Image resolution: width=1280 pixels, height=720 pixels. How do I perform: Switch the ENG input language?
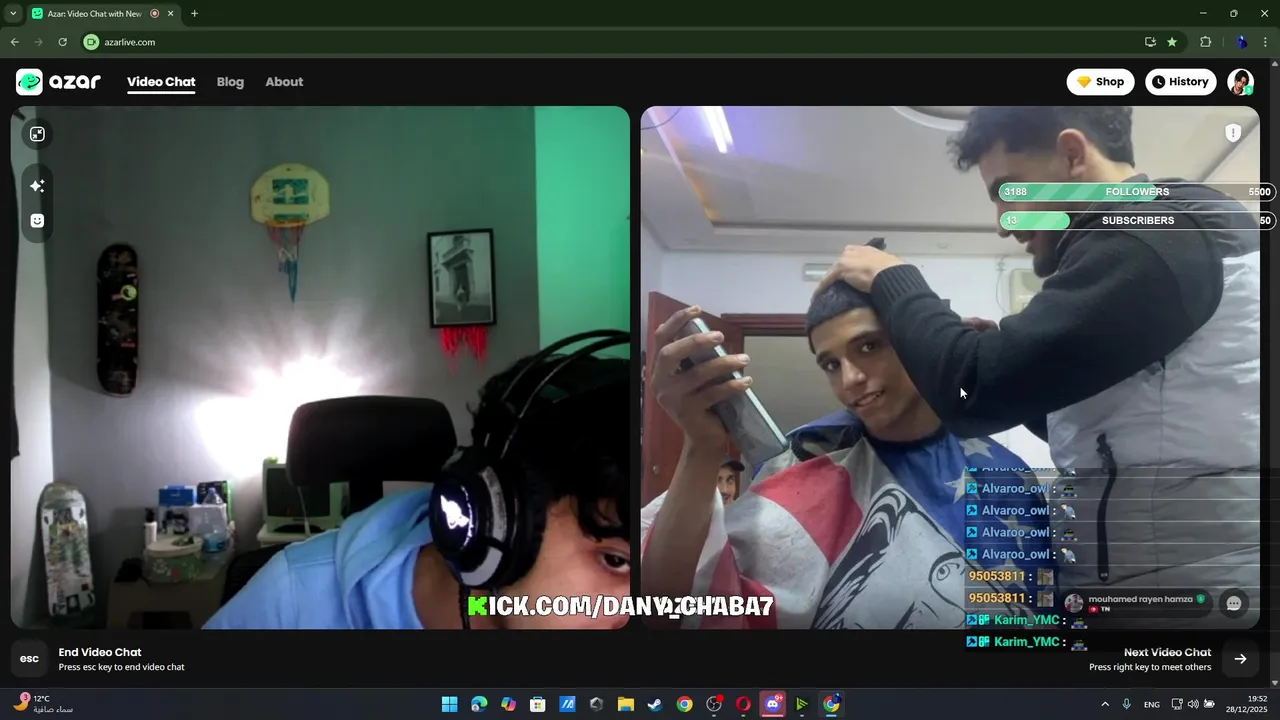click(x=1152, y=704)
